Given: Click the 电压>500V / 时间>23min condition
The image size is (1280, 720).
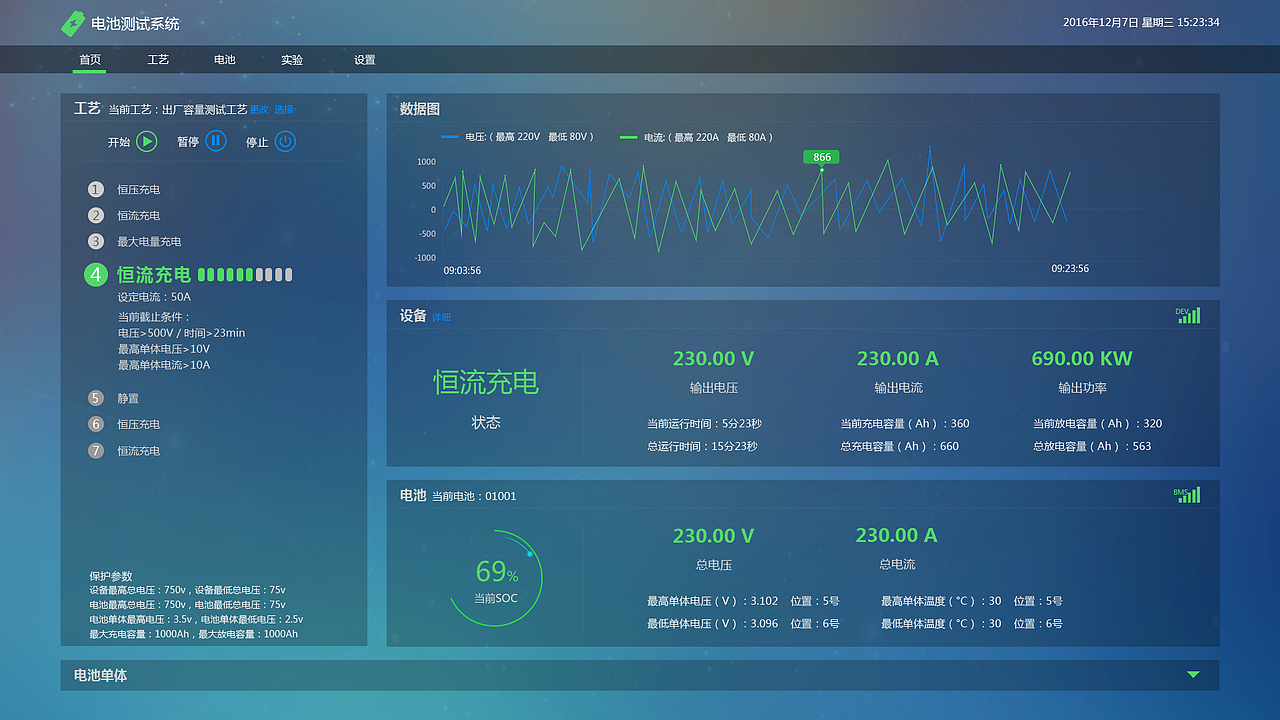Looking at the screenshot, I should click(181, 333).
